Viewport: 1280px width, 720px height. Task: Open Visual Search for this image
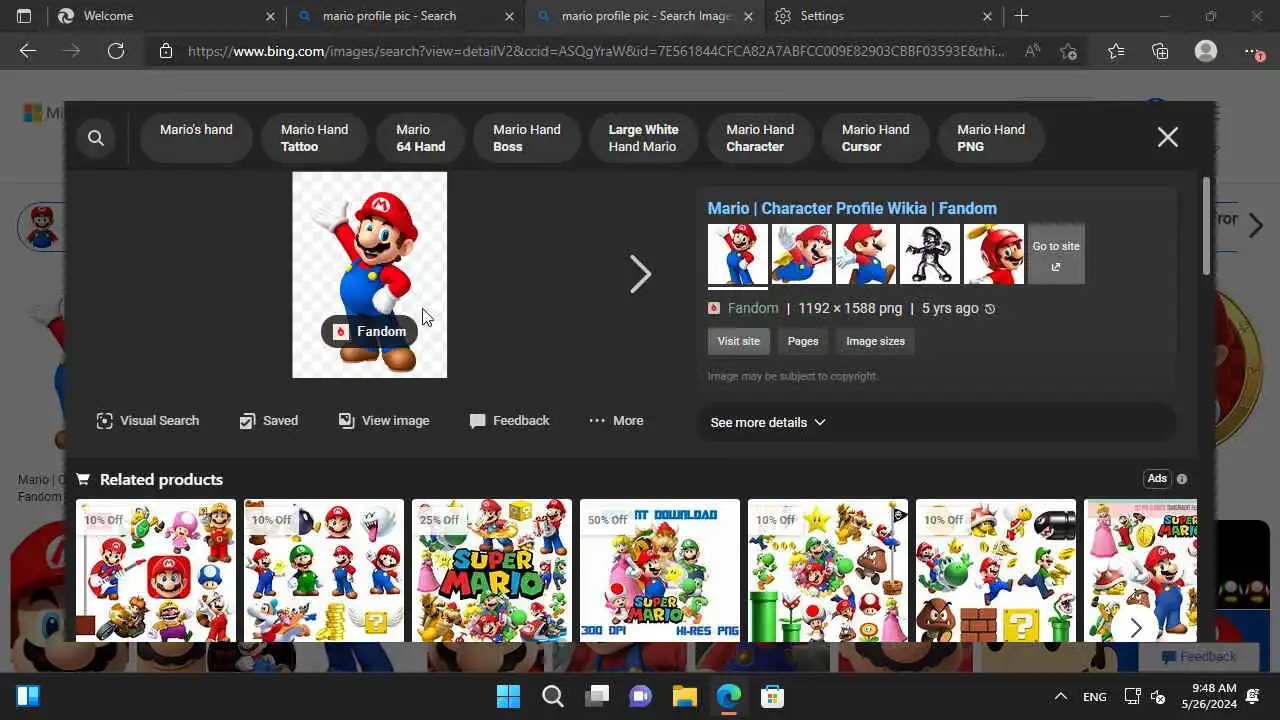pyautogui.click(x=147, y=421)
